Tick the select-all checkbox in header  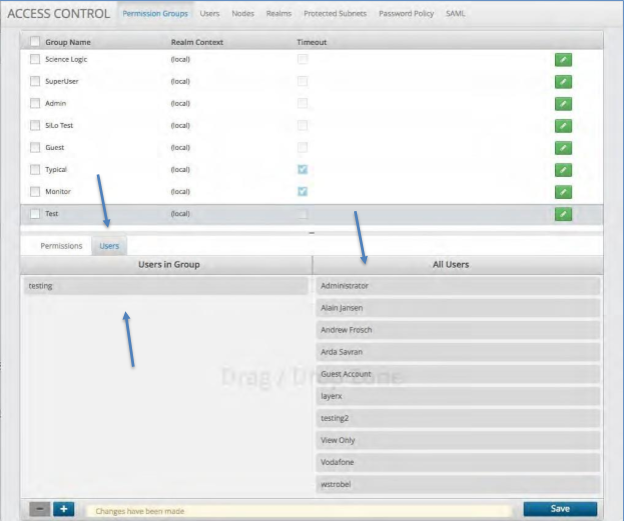[x=35, y=42]
